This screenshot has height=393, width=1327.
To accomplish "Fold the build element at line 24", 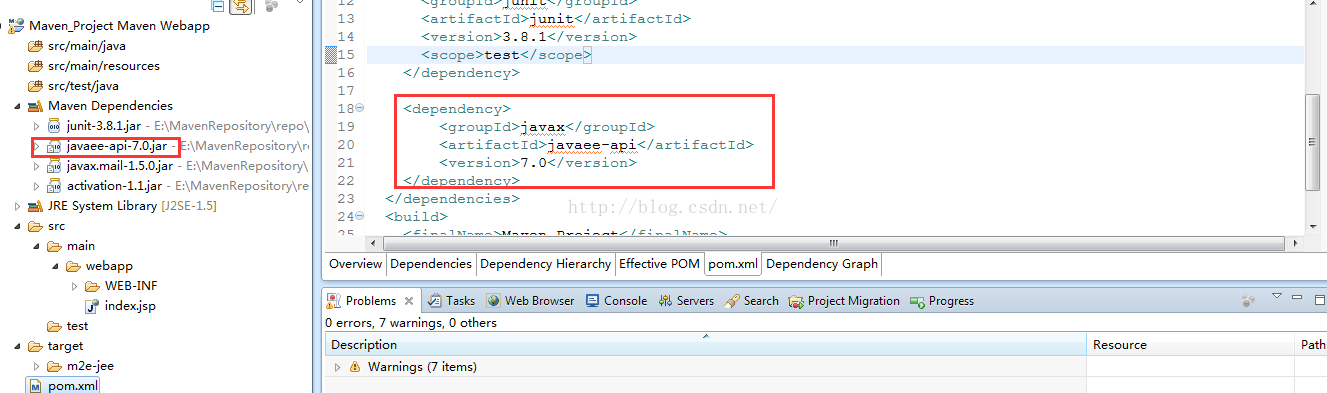I will pos(360,216).
